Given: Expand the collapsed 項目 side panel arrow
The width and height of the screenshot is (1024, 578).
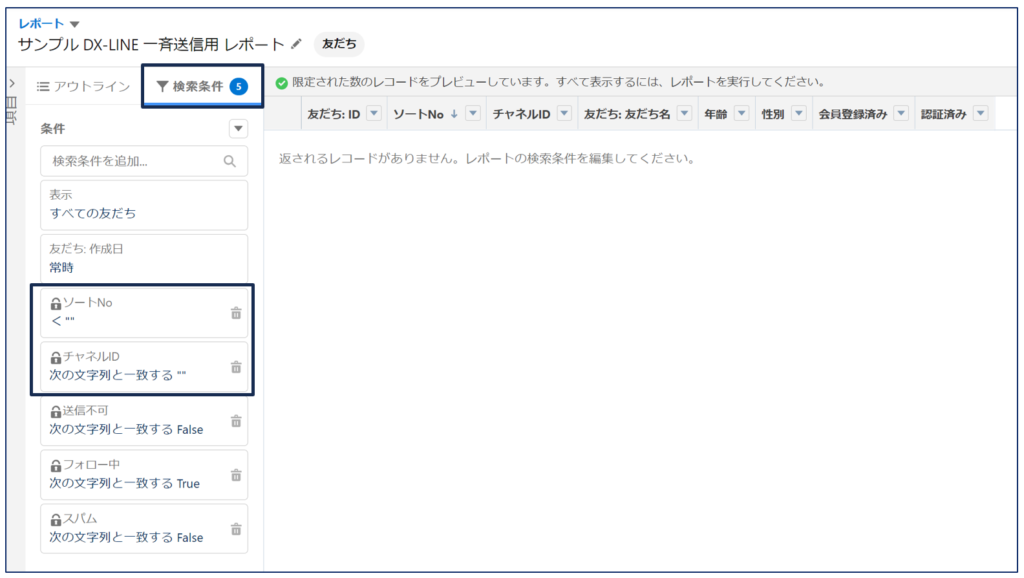Looking at the screenshot, I should [x=12, y=84].
